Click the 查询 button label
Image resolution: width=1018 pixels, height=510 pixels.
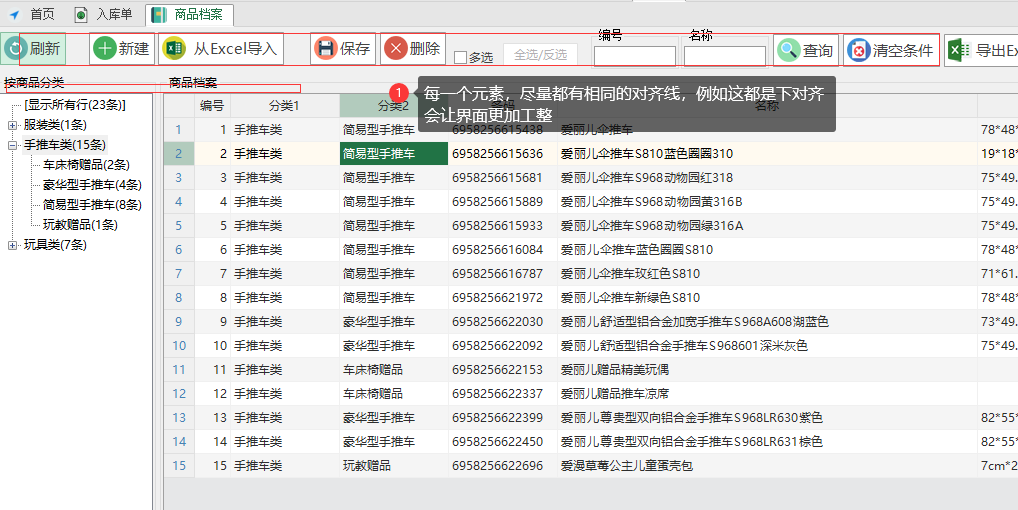click(x=817, y=51)
